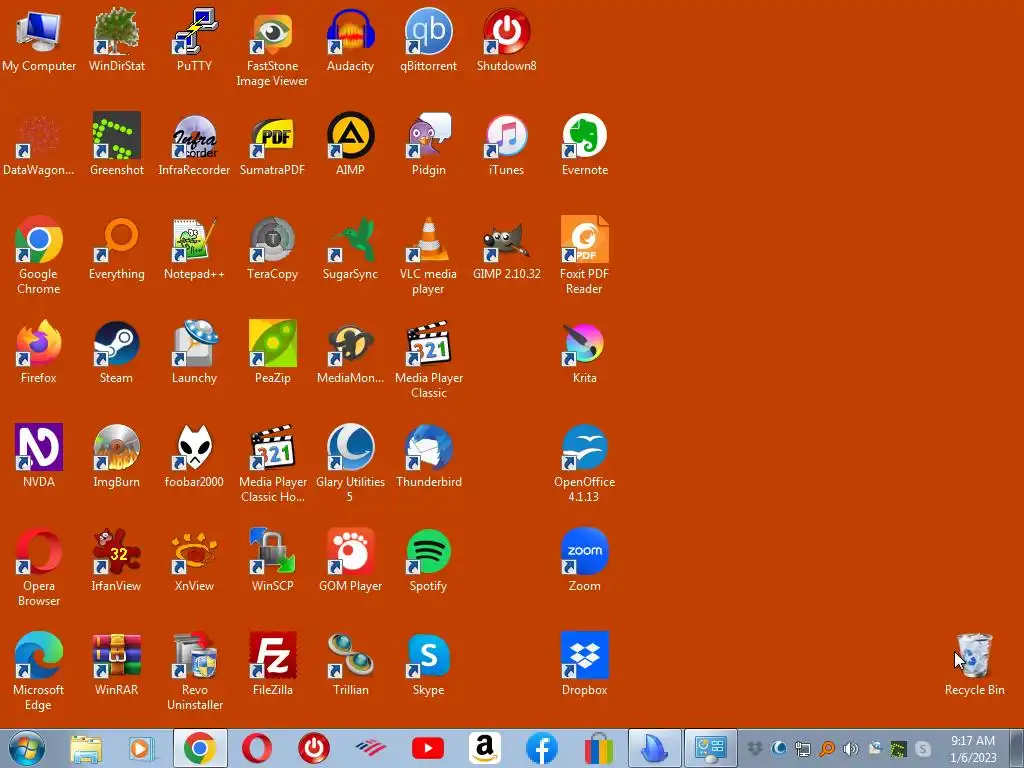This screenshot has height=768, width=1024.
Task: Select the WinDirStat shortcut
Action: [116, 31]
